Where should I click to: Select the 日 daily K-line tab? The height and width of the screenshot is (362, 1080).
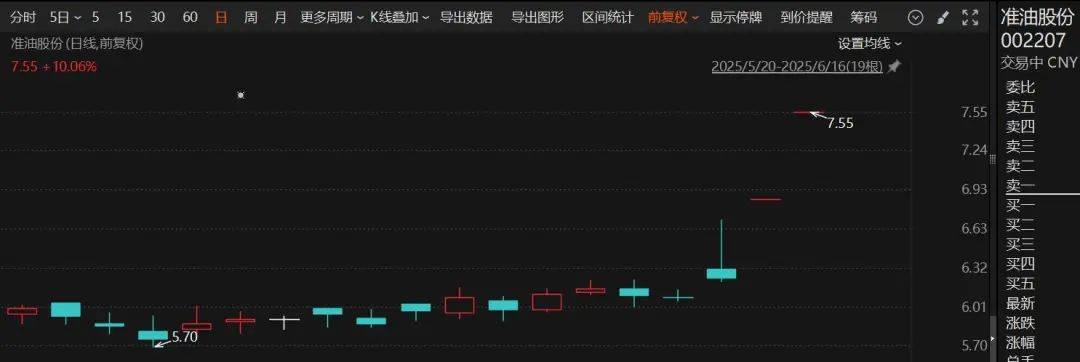(221, 18)
